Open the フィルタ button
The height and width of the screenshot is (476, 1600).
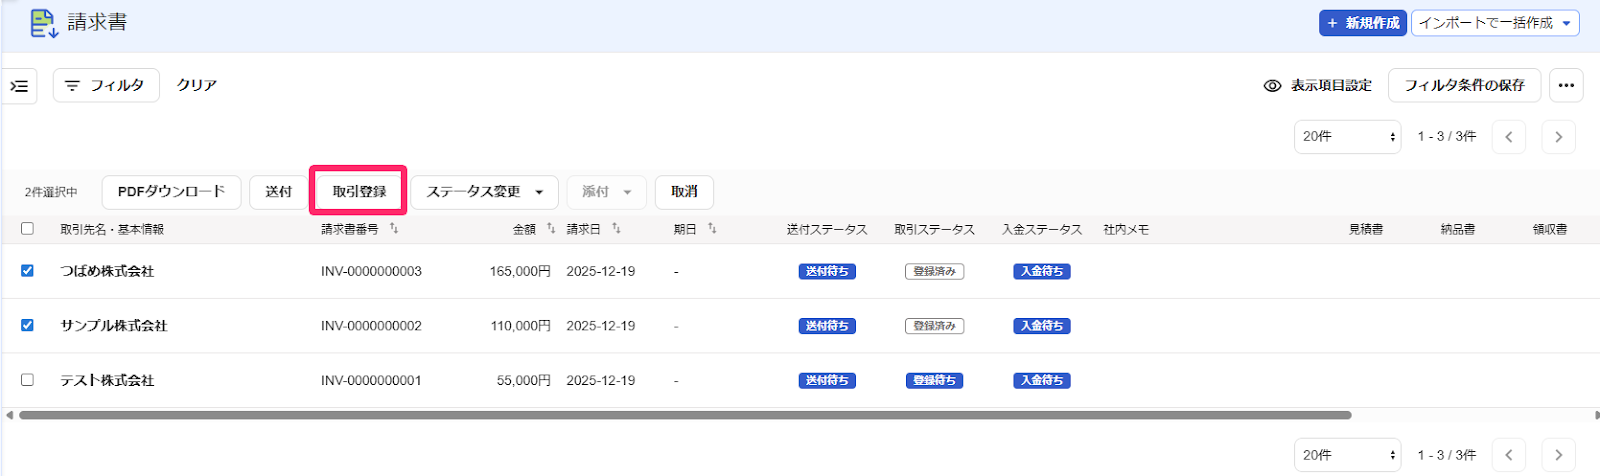pos(106,86)
